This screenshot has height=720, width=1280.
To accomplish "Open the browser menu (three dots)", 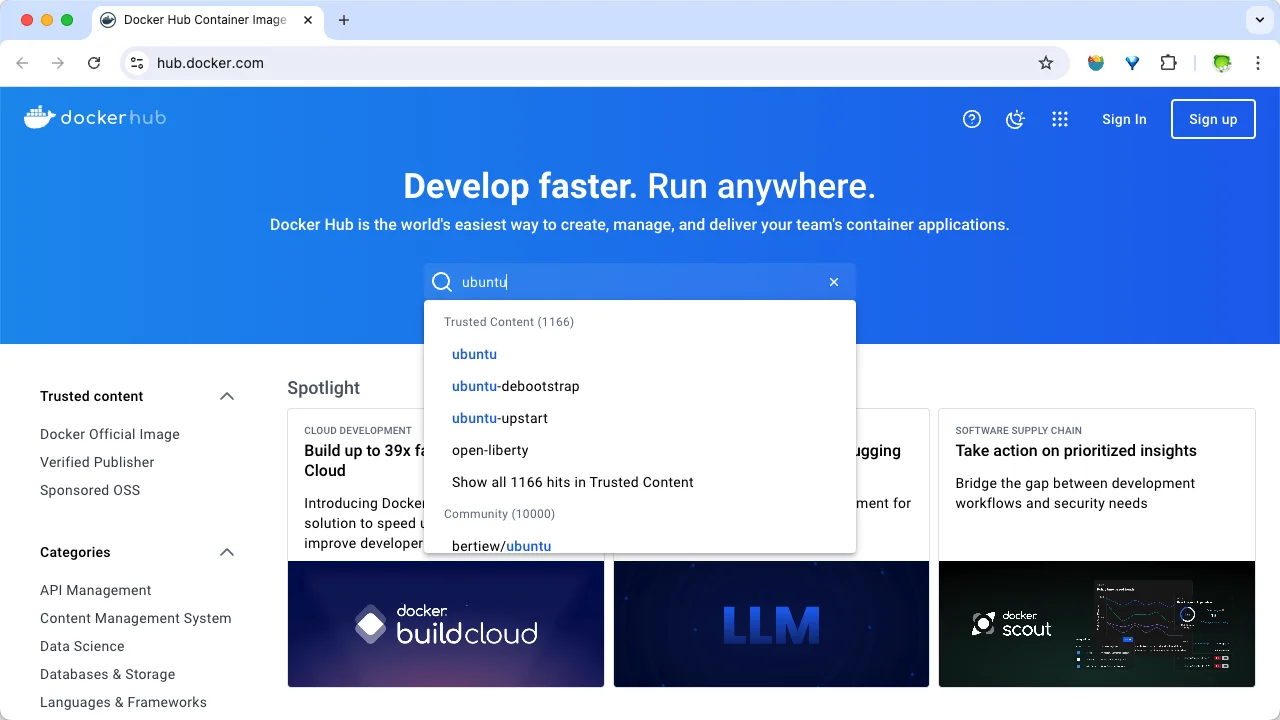I will [x=1258, y=62].
